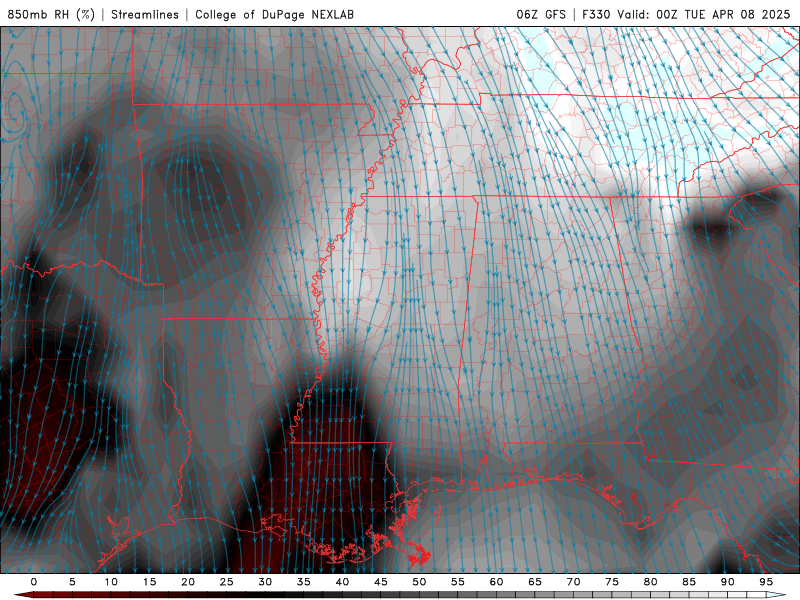Click the '0' value on the color scale
The image size is (800, 600).
tap(34, 582)
